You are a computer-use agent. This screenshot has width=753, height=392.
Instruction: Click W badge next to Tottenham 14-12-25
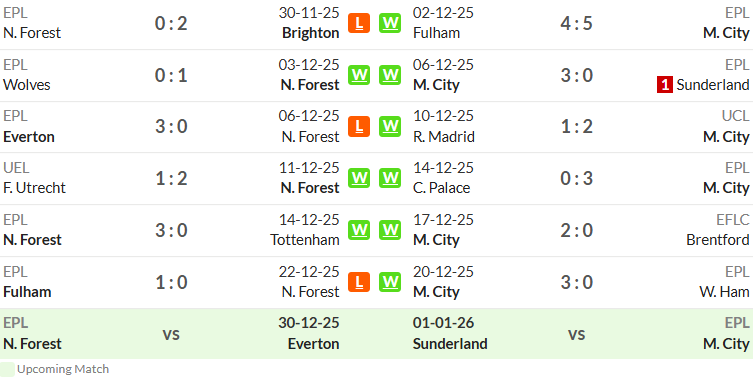tap(359, 230)
